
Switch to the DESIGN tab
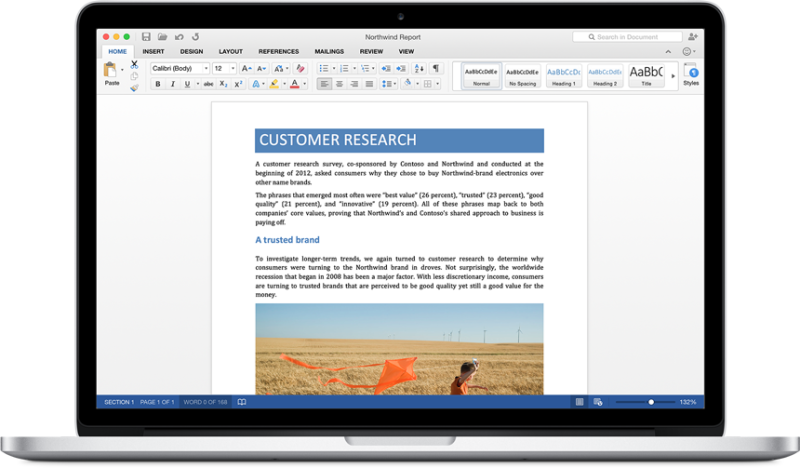click(191, 52)
